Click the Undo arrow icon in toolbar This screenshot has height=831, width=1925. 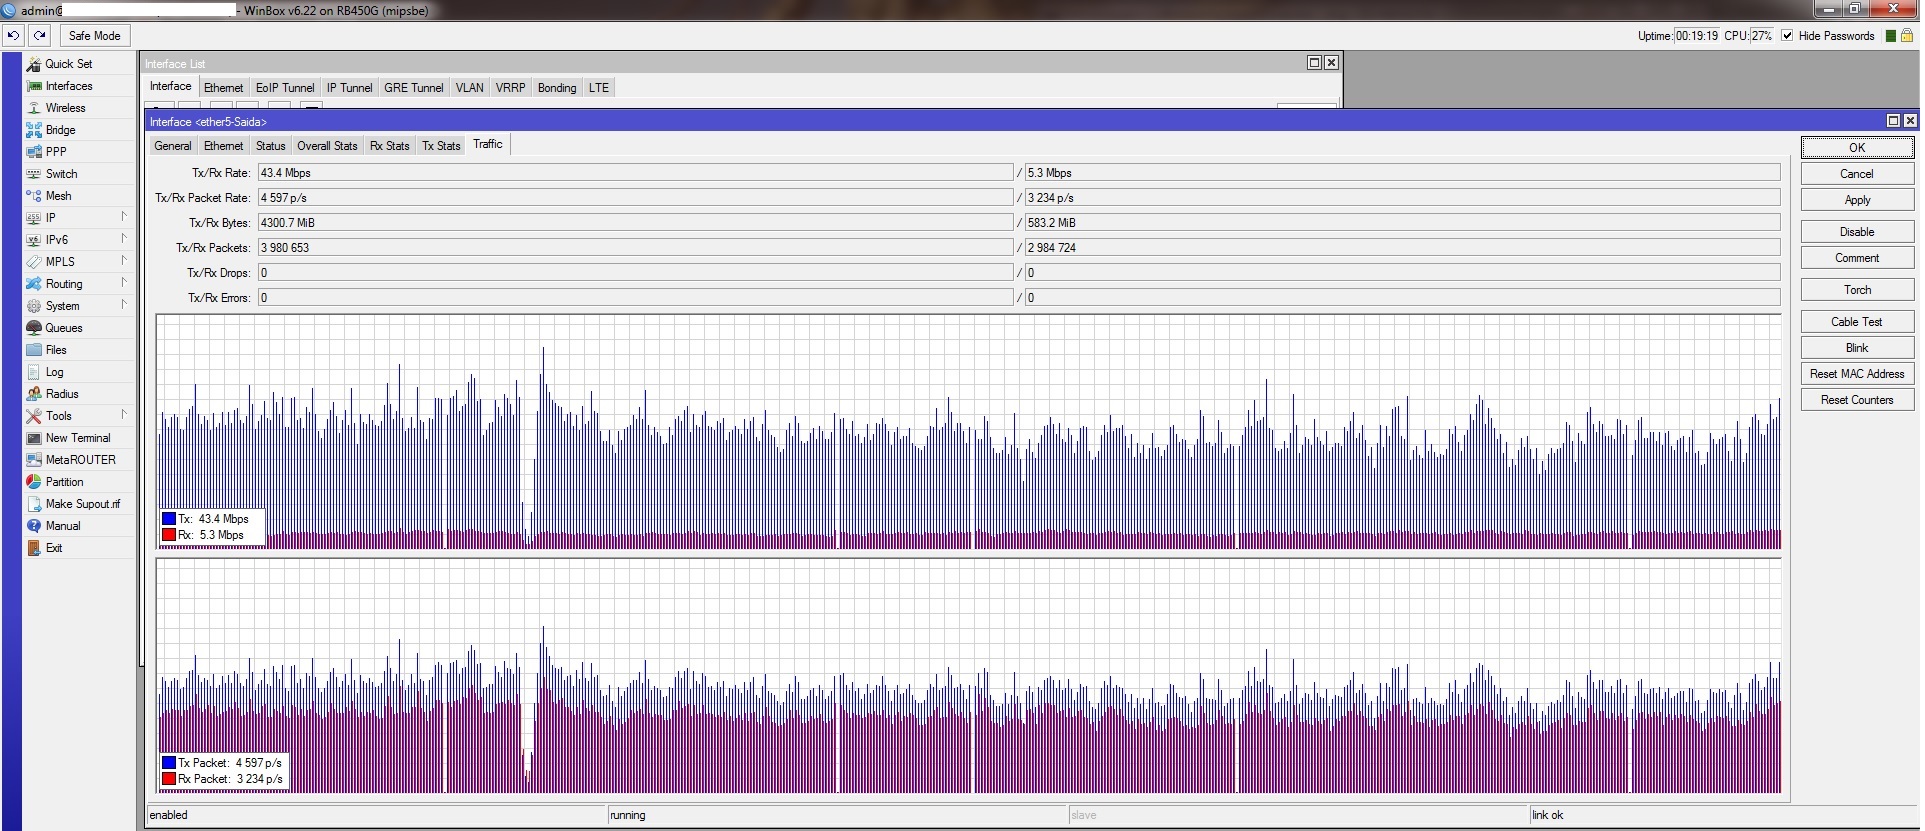[x=13, y=36]
